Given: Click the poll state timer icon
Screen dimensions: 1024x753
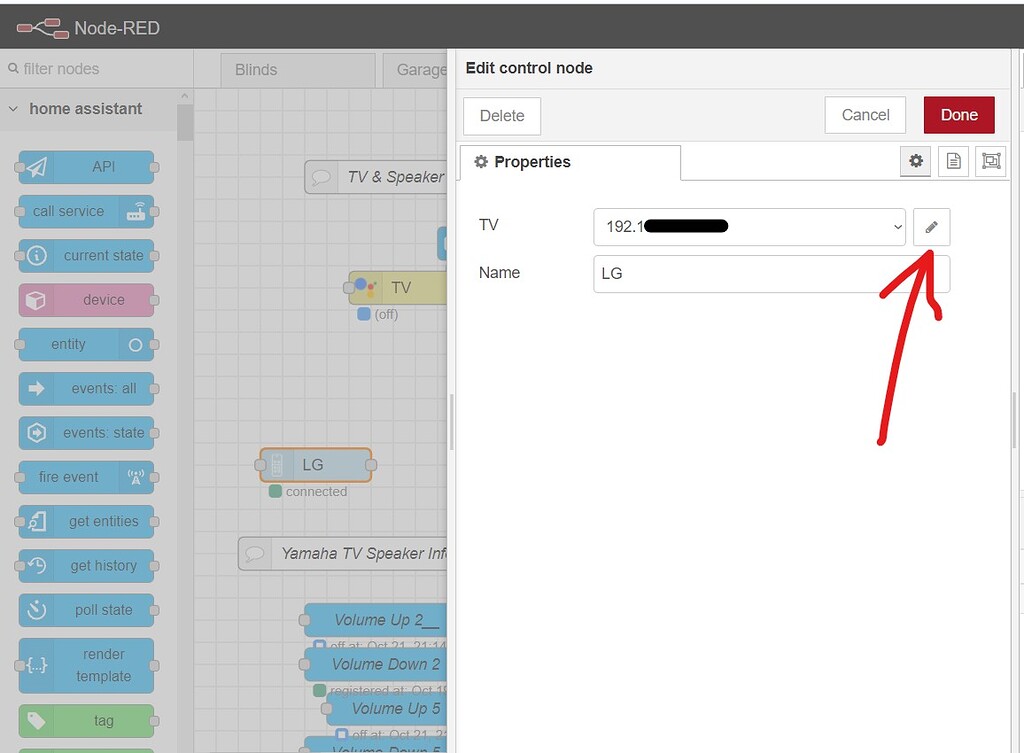Looking at the screenshot, I should [37, 609].
